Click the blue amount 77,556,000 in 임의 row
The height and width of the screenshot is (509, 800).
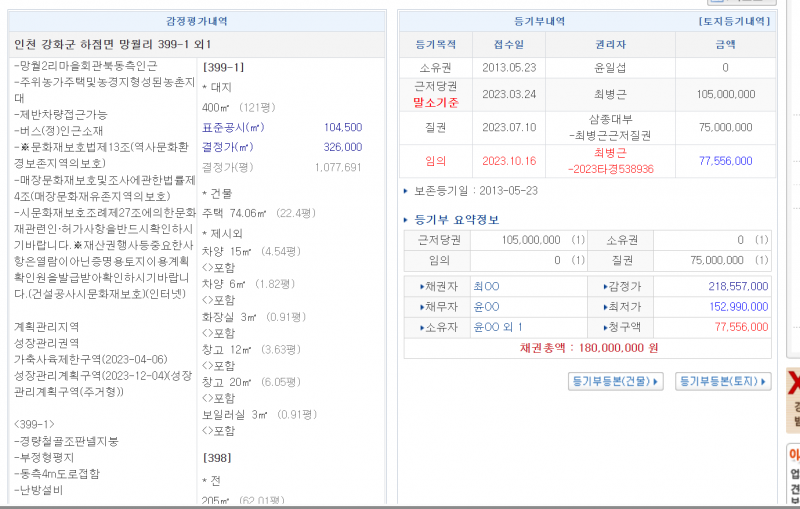pyautogui.click(x=725, y=160)
